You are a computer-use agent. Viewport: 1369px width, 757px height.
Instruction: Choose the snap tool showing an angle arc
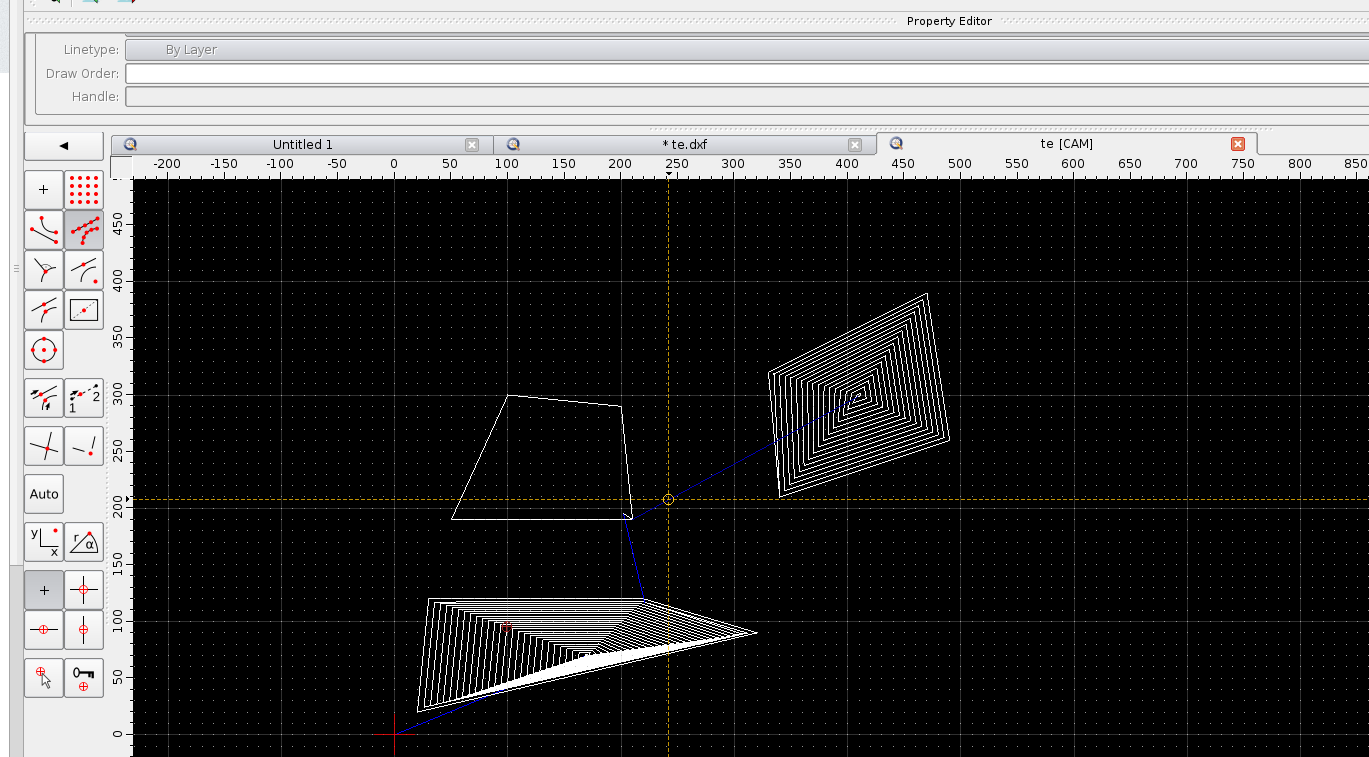[44, 270]
